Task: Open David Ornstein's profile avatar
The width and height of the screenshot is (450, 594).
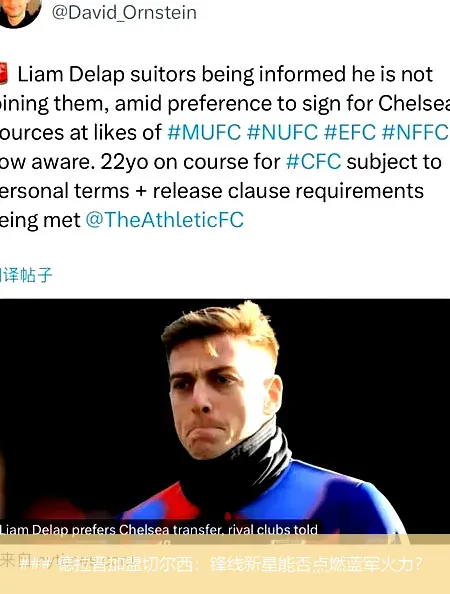Action: coord(19,11)
